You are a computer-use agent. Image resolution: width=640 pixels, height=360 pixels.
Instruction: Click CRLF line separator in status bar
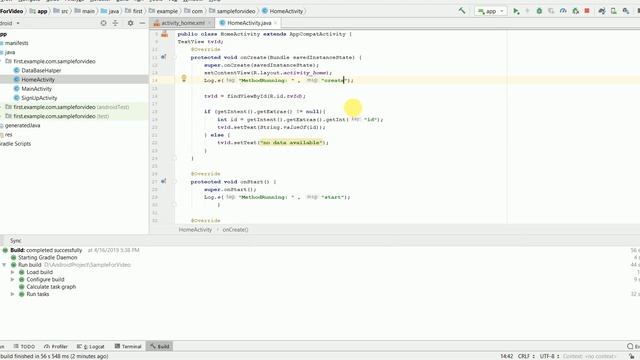526,356
